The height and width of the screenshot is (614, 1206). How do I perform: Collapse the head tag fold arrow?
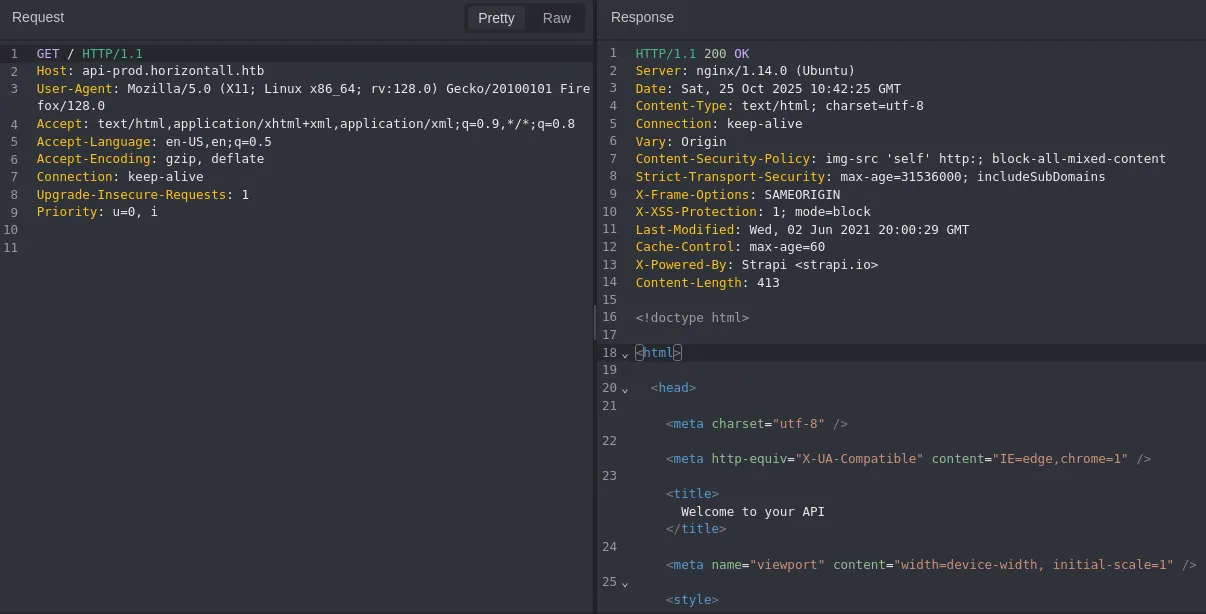pos(625,389)
